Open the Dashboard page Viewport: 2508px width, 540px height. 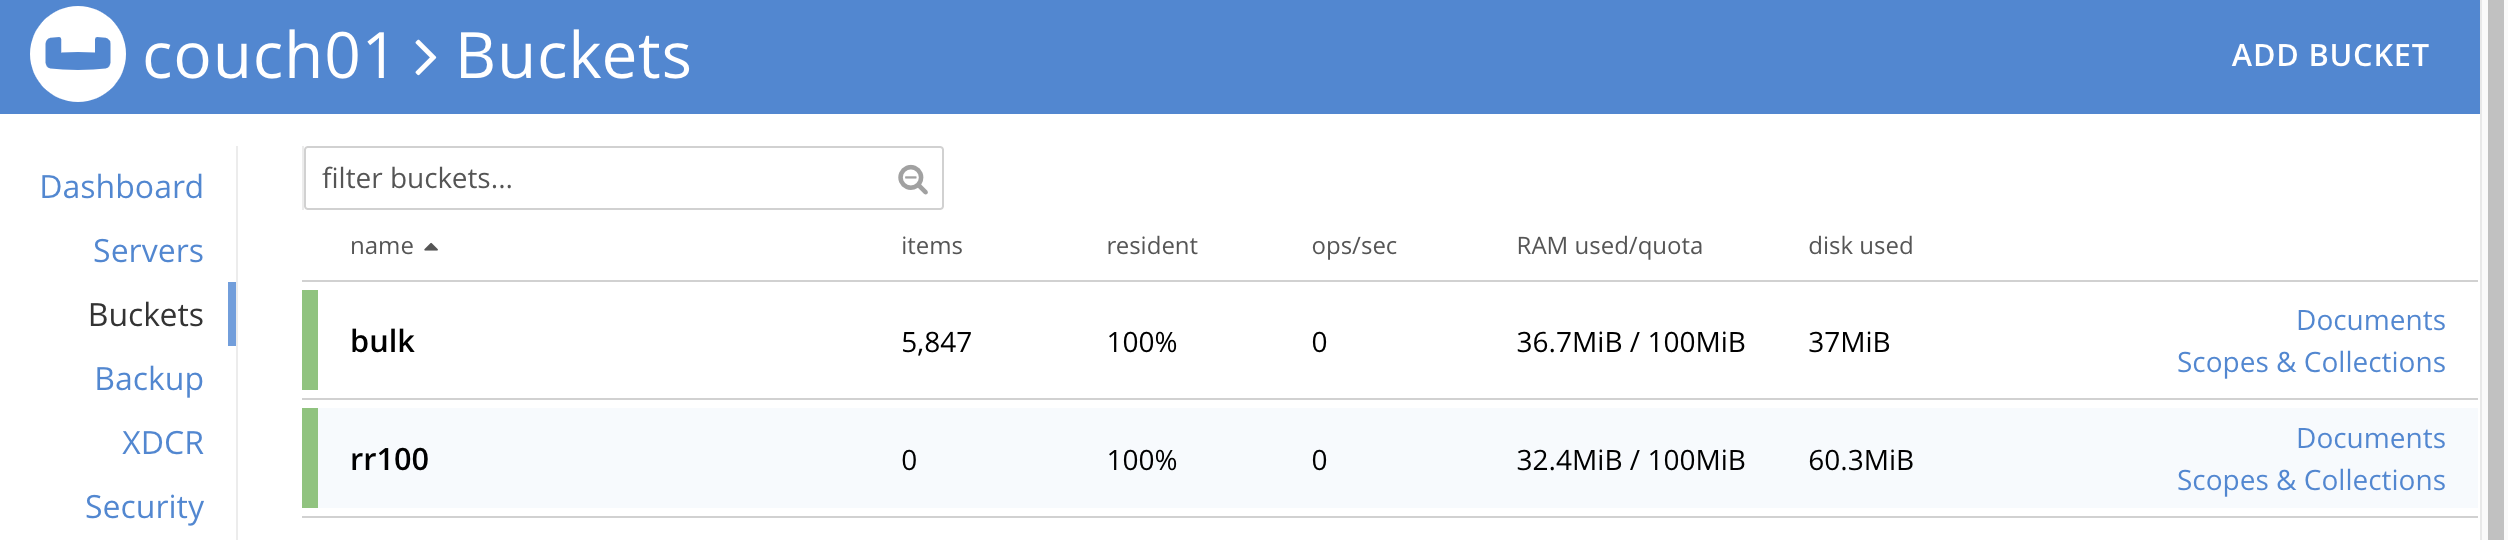pyautogui.click(x=121, y=187)
